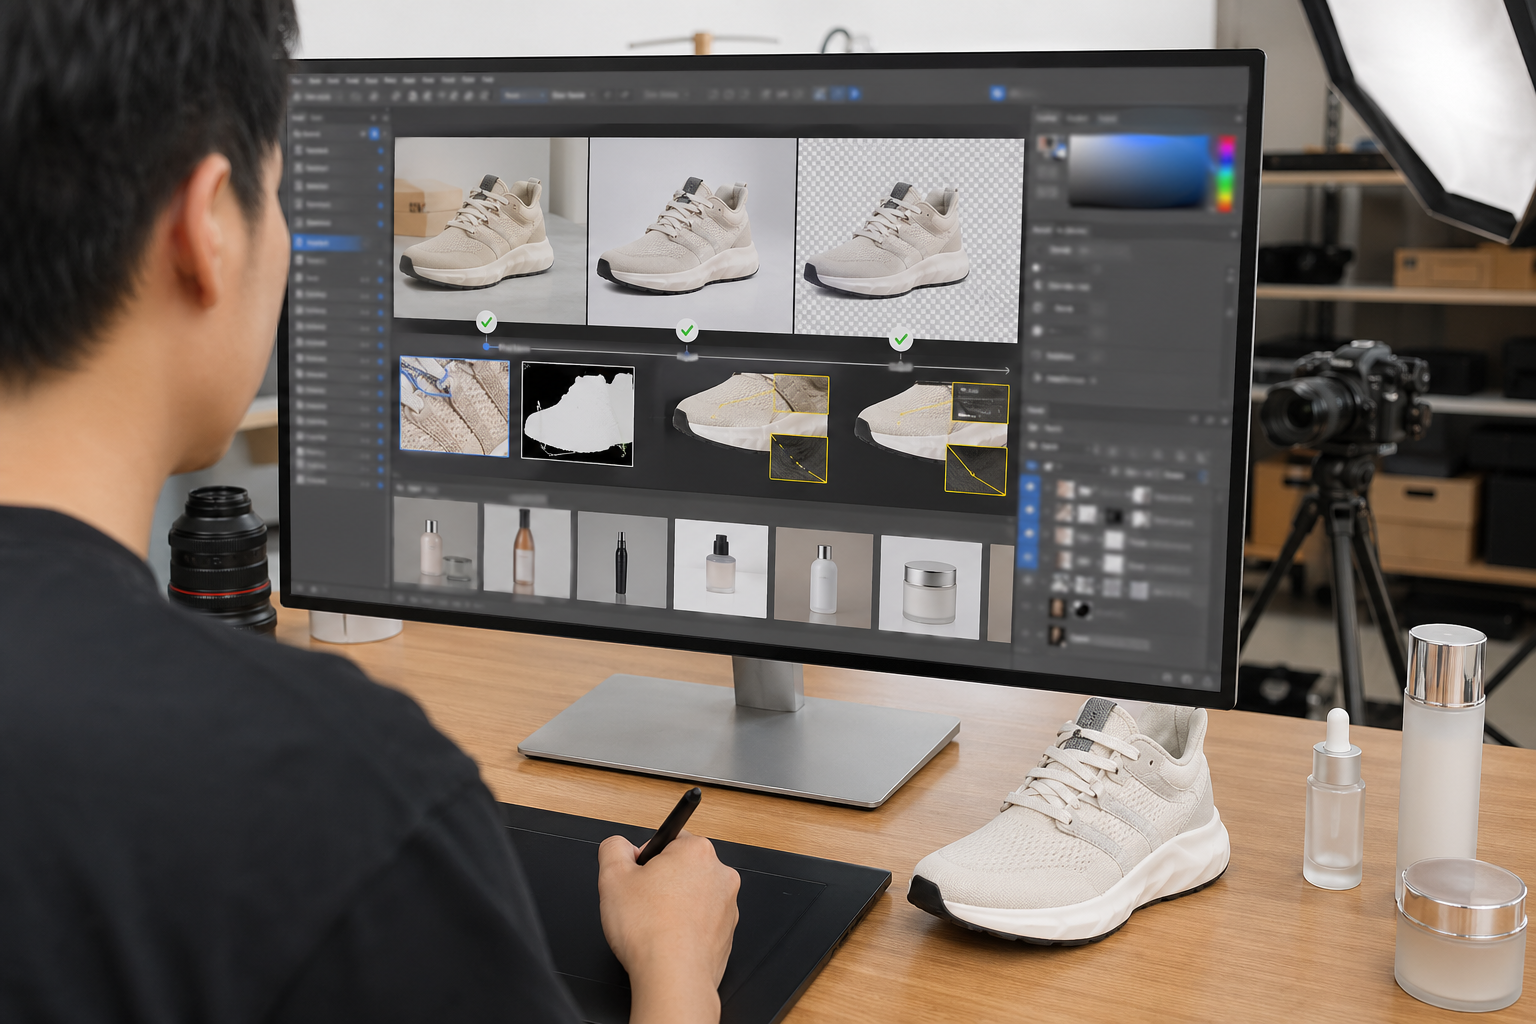Click the blue start point on the workflow timeline
1536x1024 pixels.
tap(487, 346)
